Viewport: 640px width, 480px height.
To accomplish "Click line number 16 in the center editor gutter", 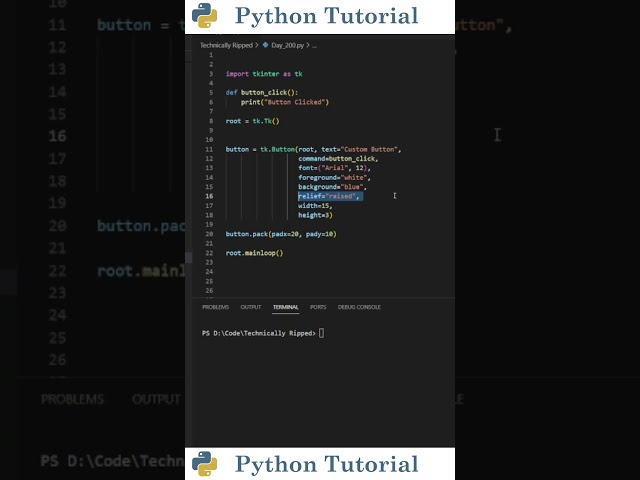I will [209, 196].
